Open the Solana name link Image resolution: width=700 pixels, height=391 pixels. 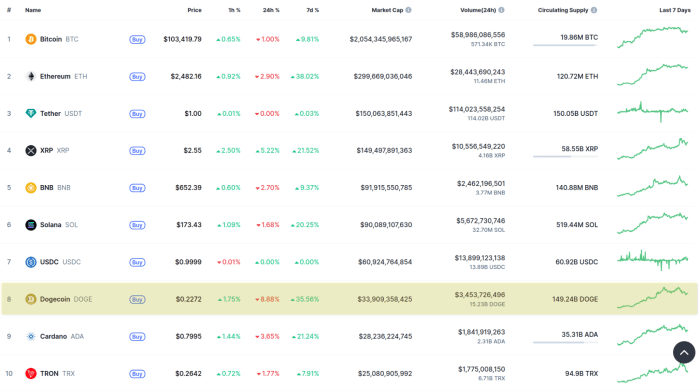50,225
